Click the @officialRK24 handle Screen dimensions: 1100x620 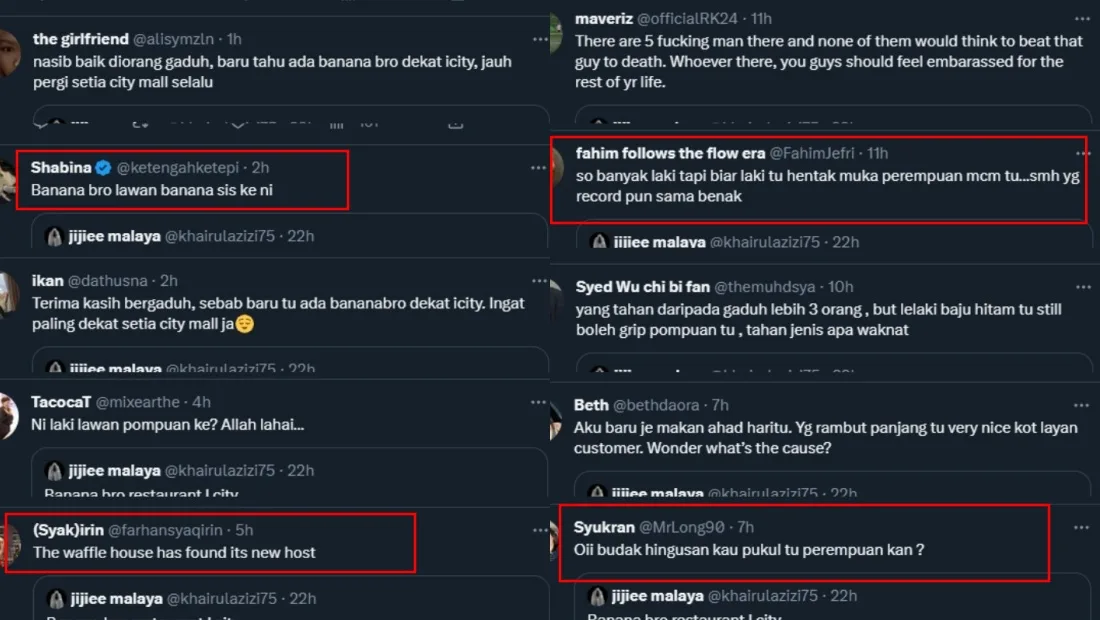point(704,19)
